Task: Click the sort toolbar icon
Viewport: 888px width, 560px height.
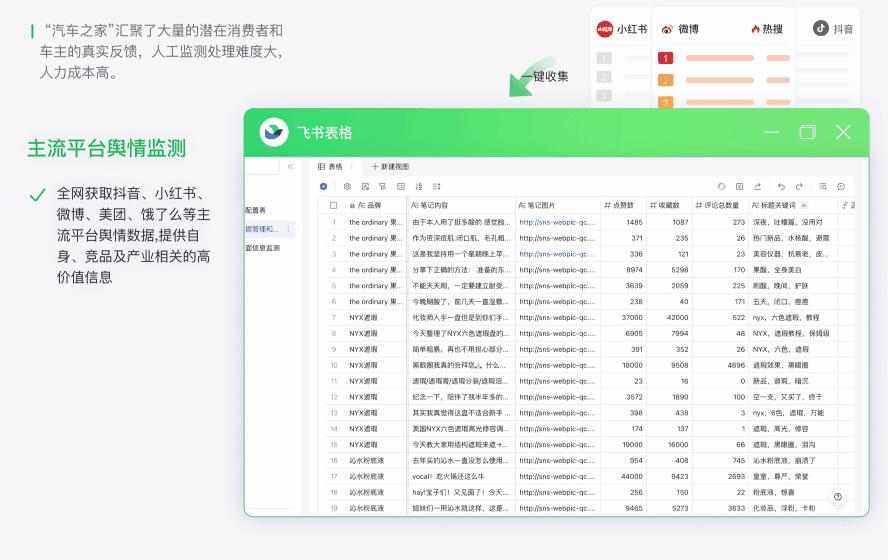Action: (419, 186)
